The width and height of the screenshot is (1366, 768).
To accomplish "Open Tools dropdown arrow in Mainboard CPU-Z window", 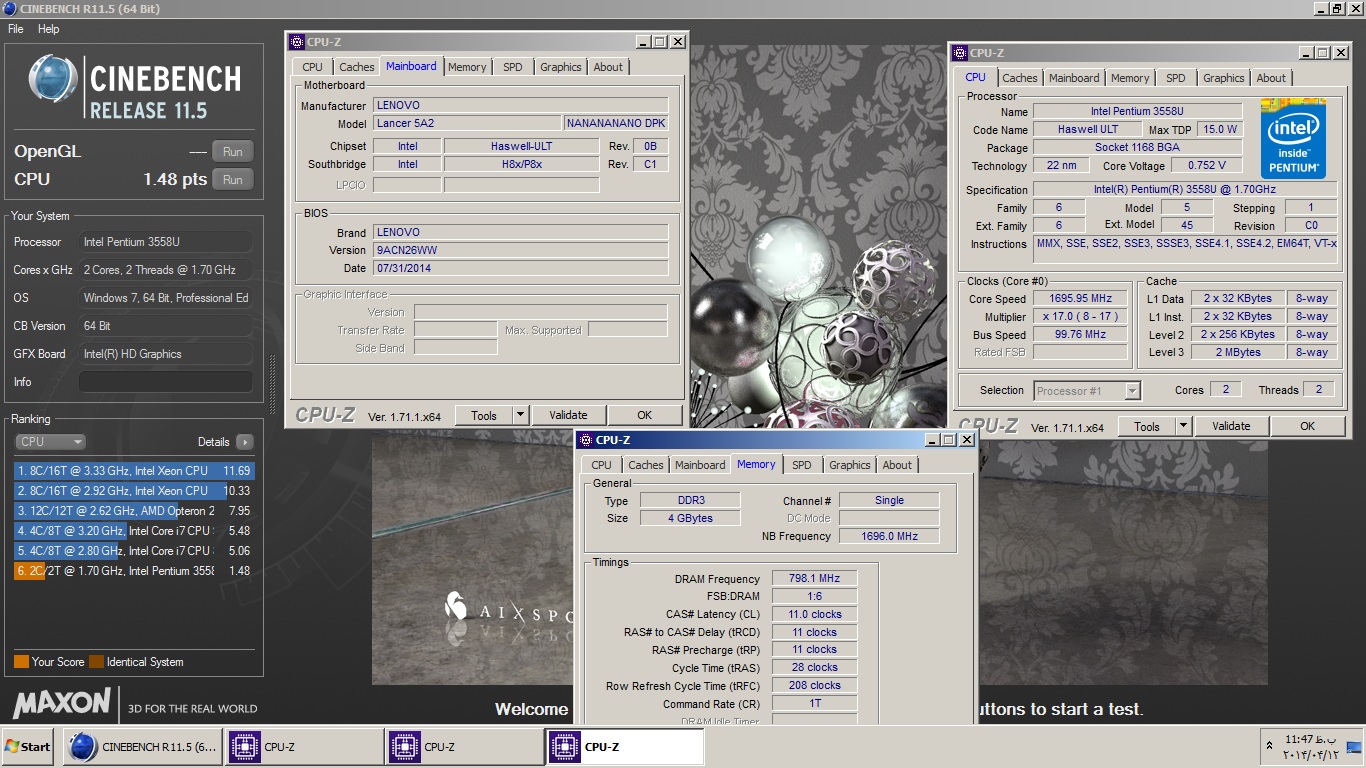I will click(x=520, y=415).
